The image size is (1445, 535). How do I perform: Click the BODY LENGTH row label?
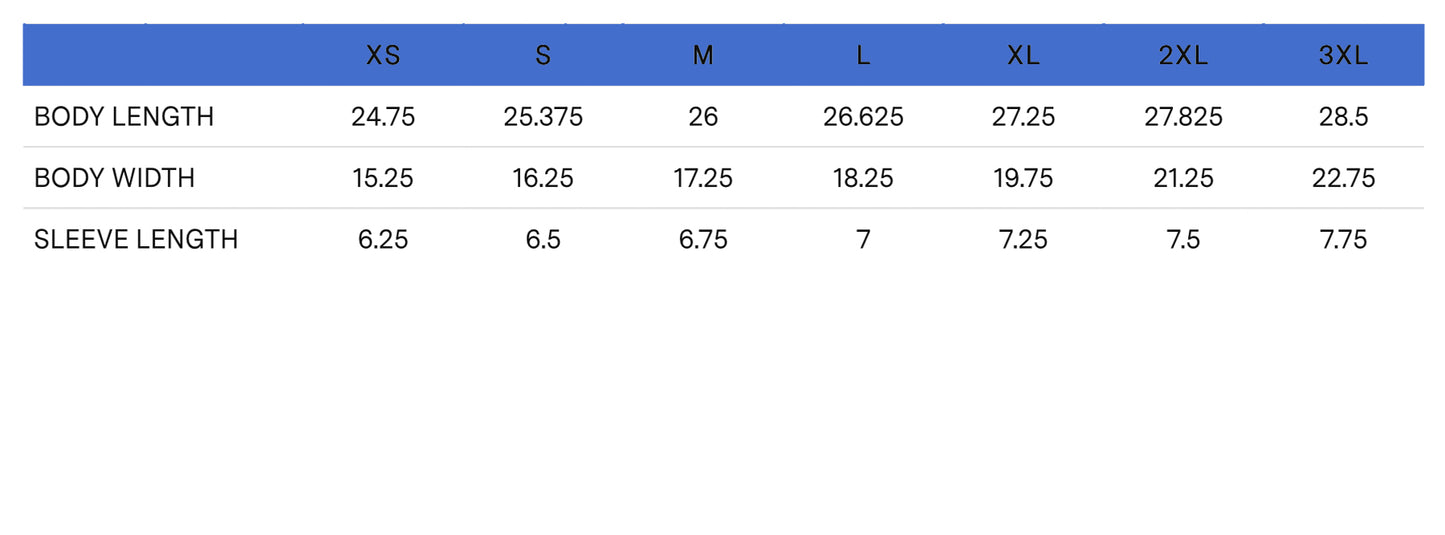[x=124, y=117]
